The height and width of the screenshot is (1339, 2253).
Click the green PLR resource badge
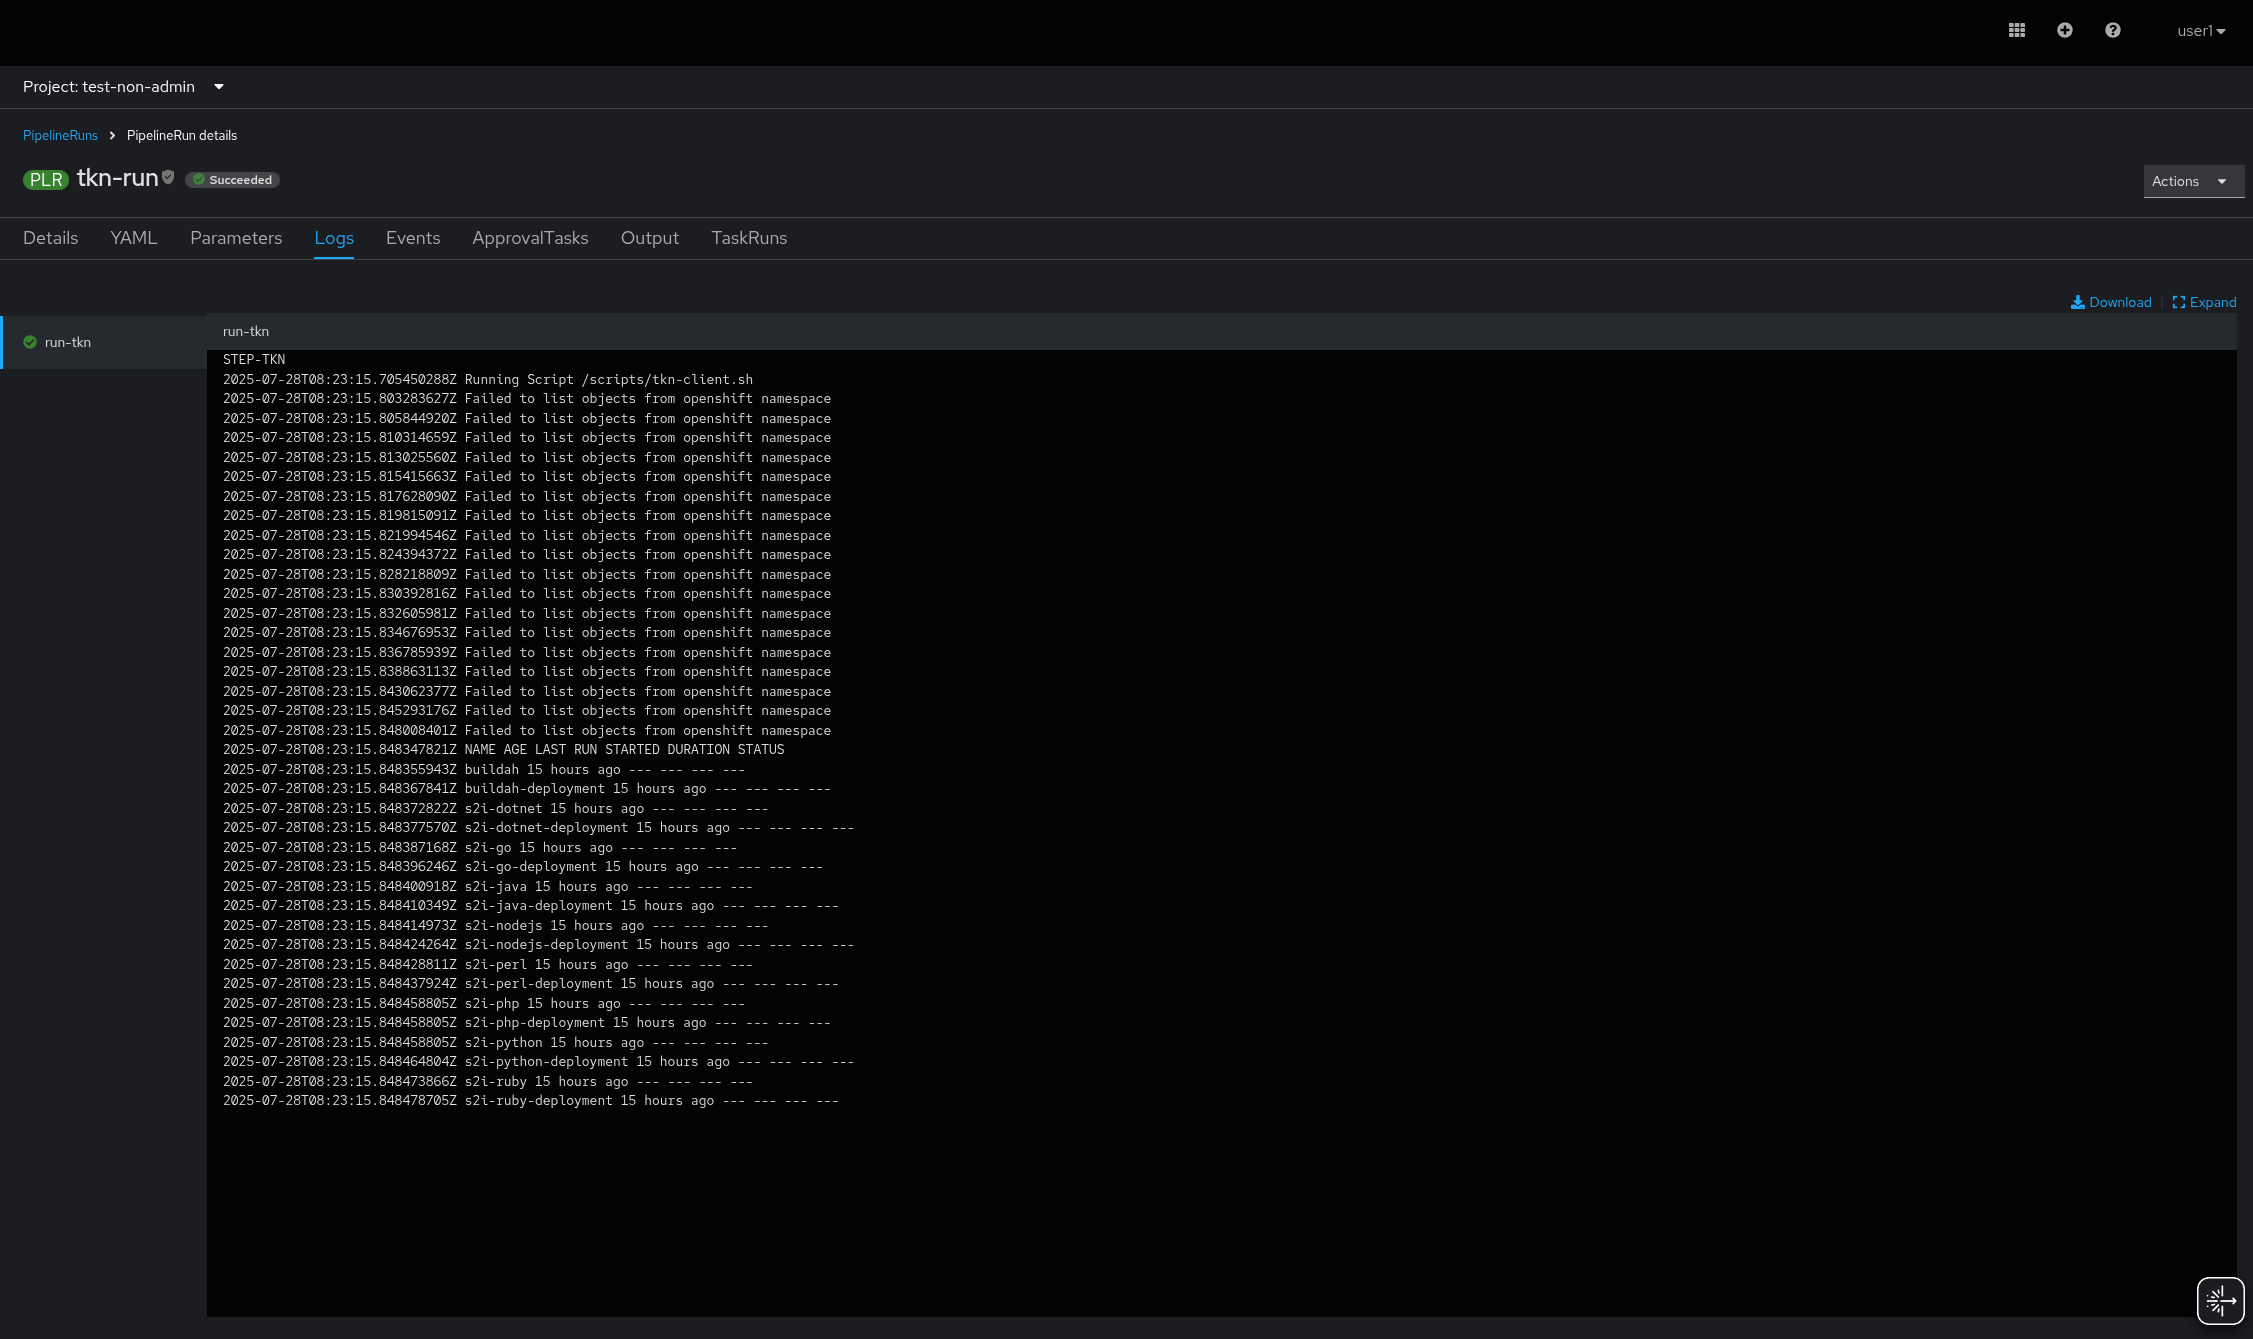click(x=45, y=180)
